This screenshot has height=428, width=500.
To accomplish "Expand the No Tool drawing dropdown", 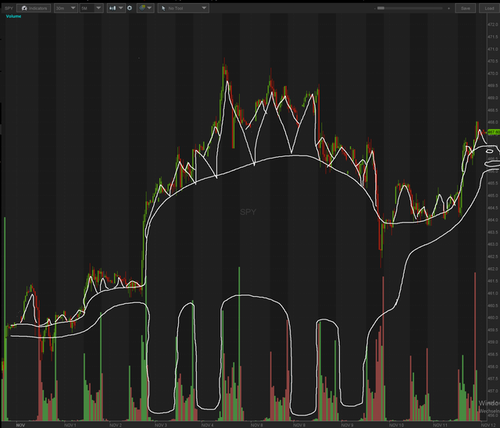I will (183, 8).
